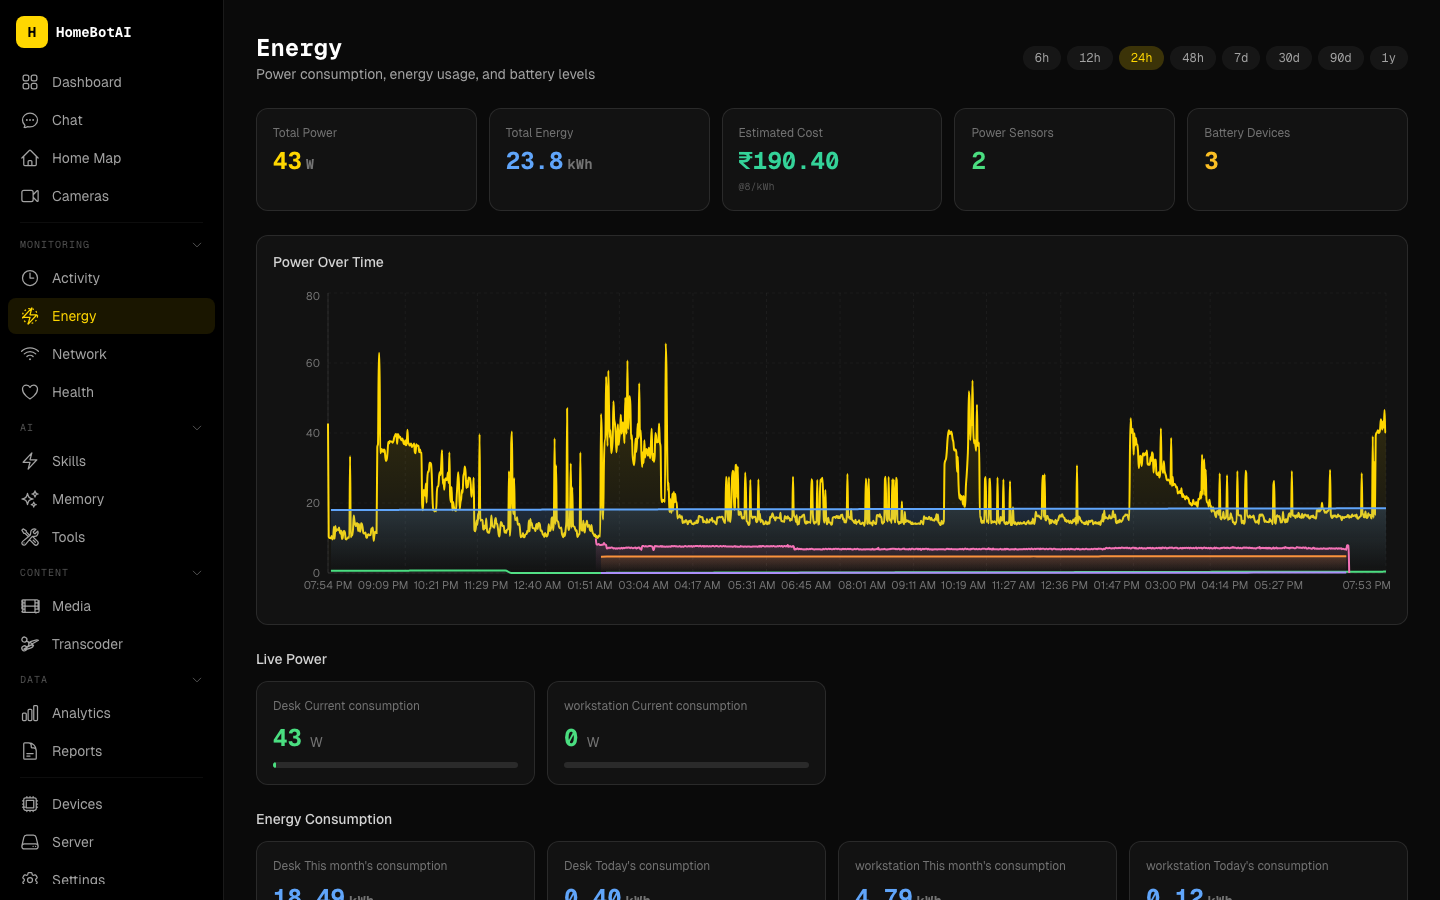Open Home Map using house icon

pos(30,158)
